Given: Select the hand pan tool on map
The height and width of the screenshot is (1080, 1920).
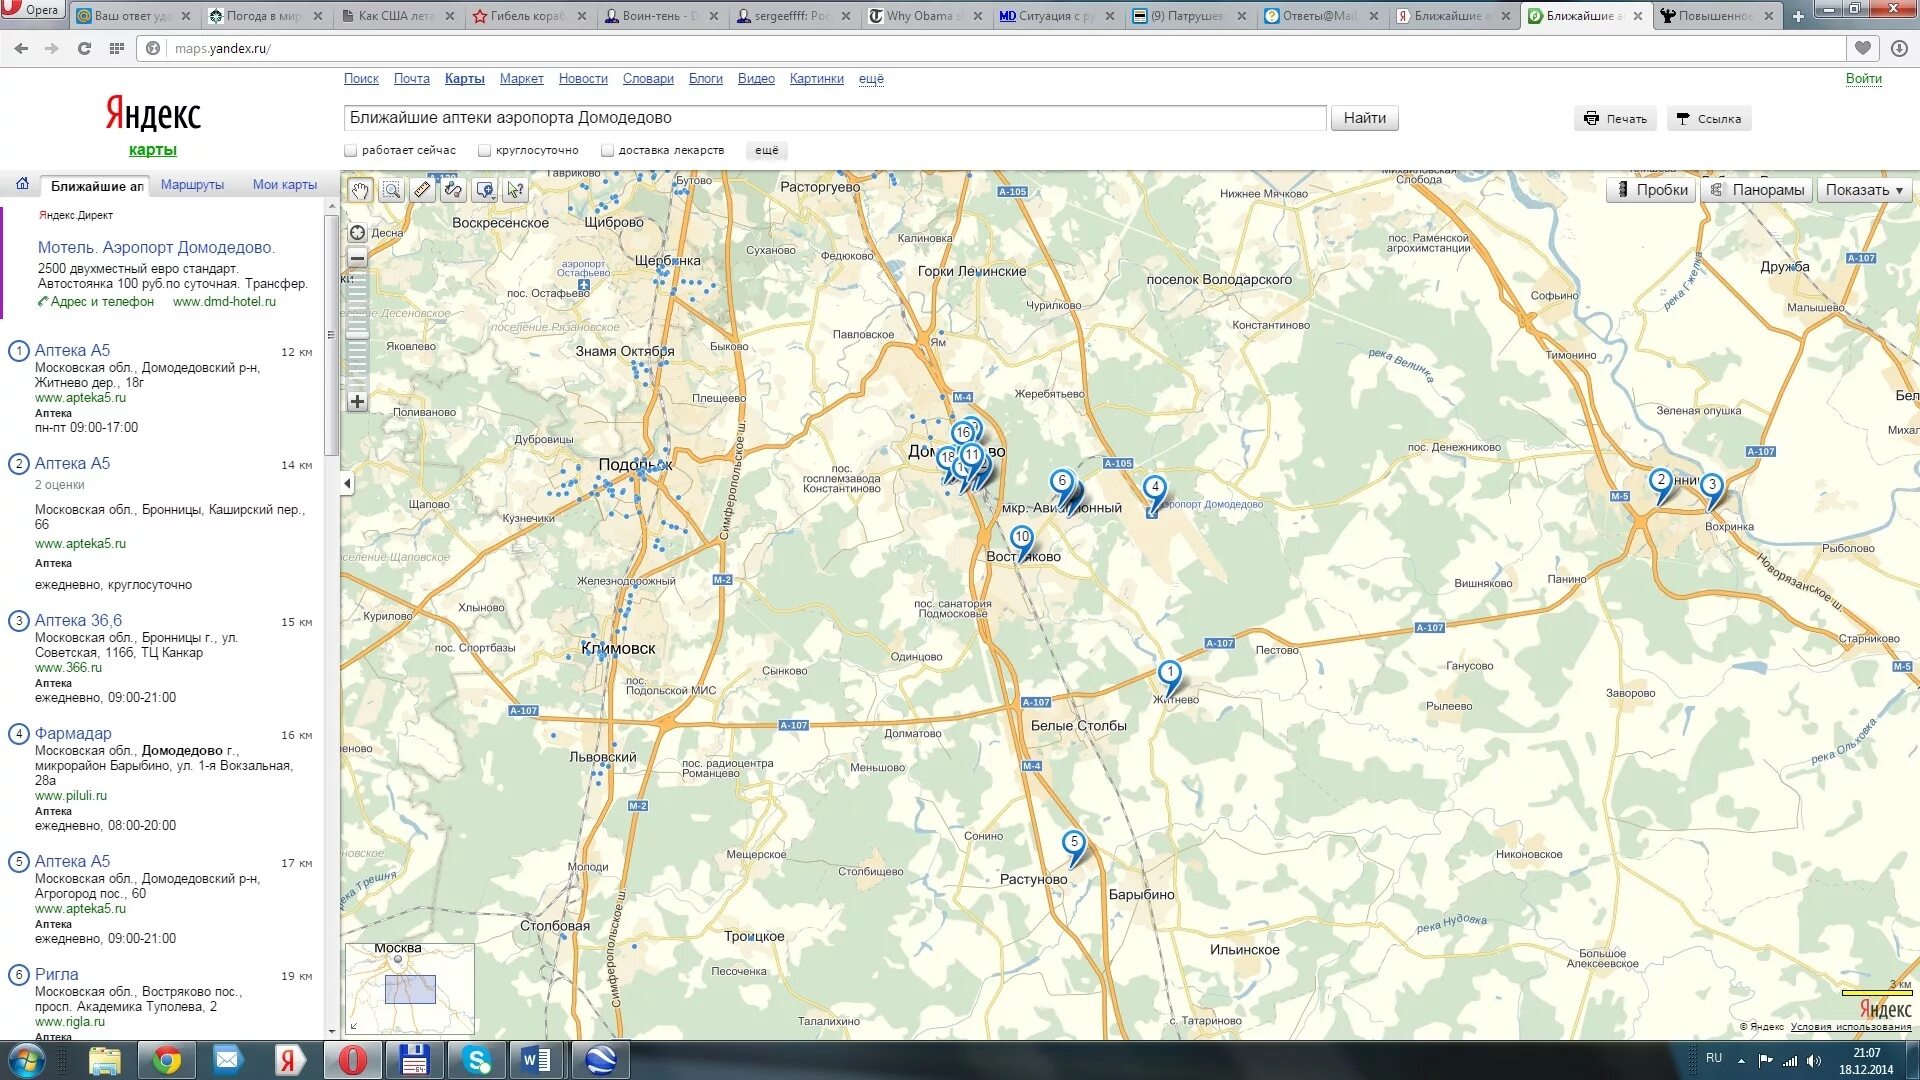Looking at the screenshot, I should 360,190.
